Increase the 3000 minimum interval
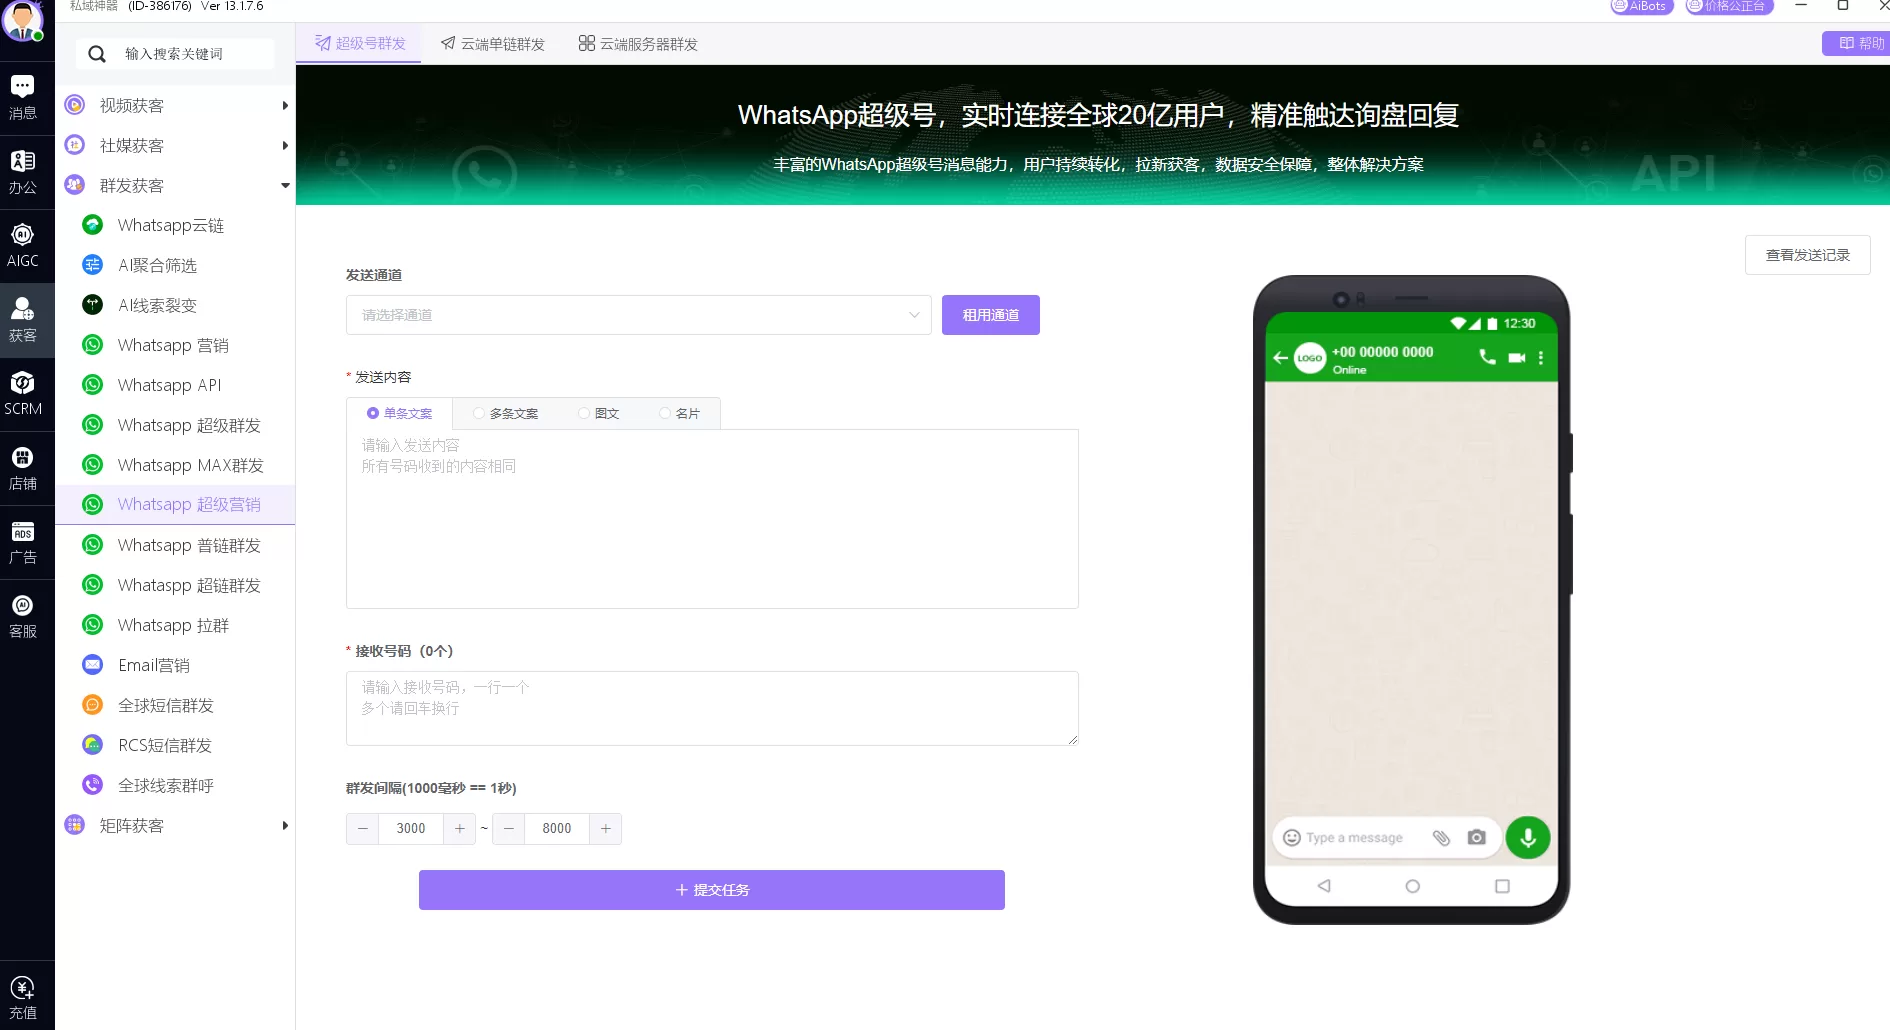The image size is (1890, 1030). 459,828
